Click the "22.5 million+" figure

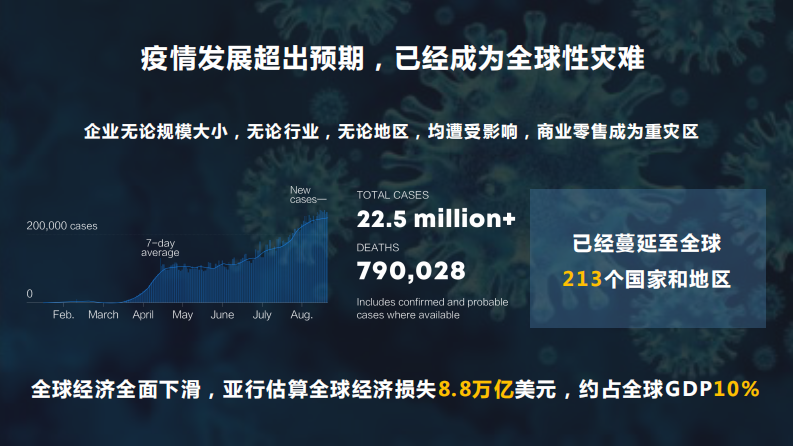point(436,218)
